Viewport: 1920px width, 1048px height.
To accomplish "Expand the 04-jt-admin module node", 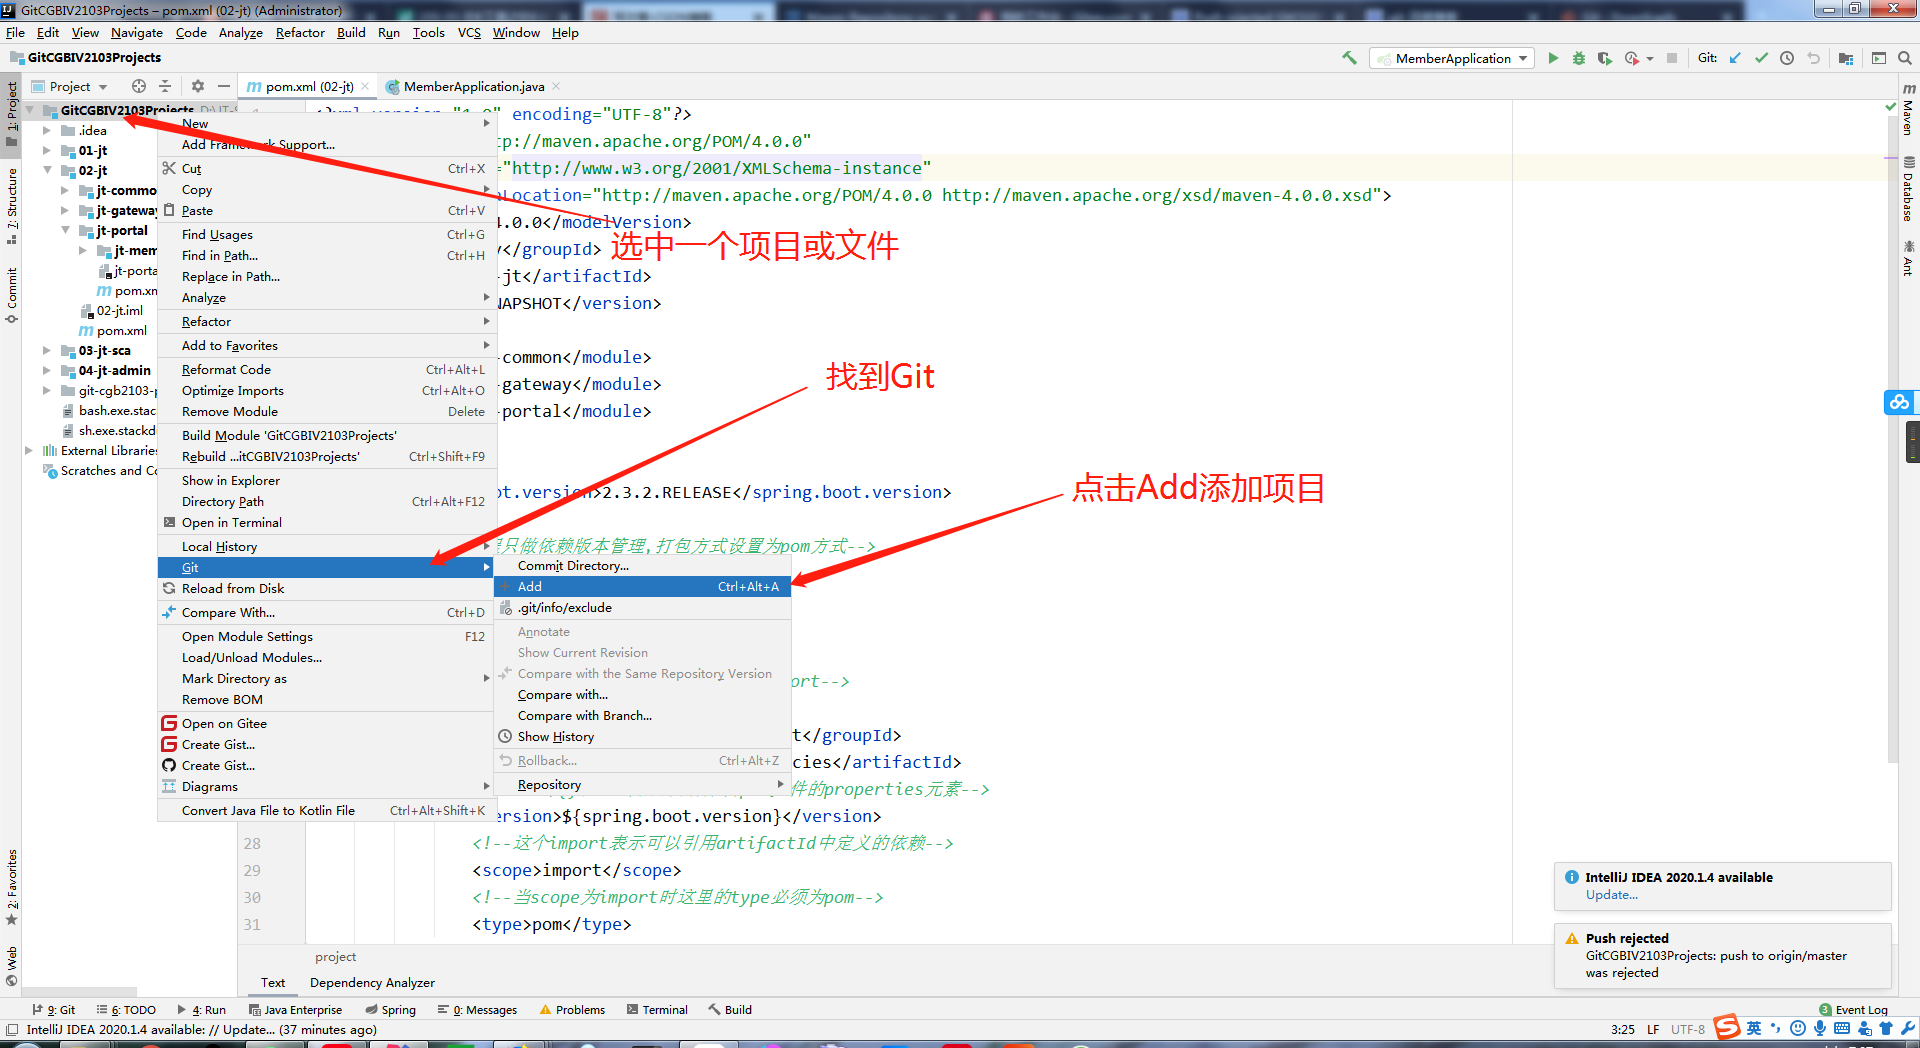I will [46, 370].
